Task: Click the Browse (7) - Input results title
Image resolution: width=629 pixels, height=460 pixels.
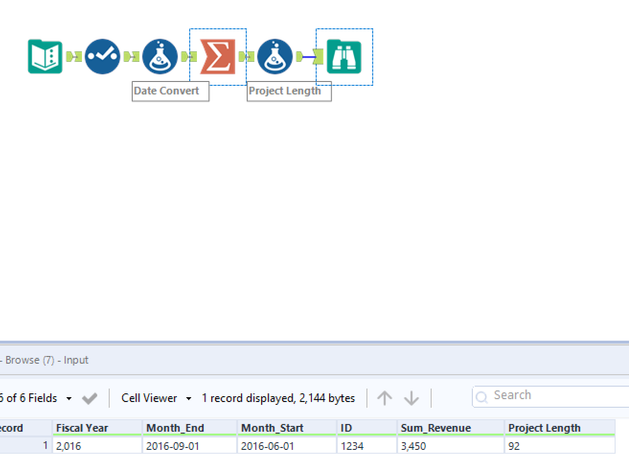Action: pyautogui.click(x=47, y=360)
